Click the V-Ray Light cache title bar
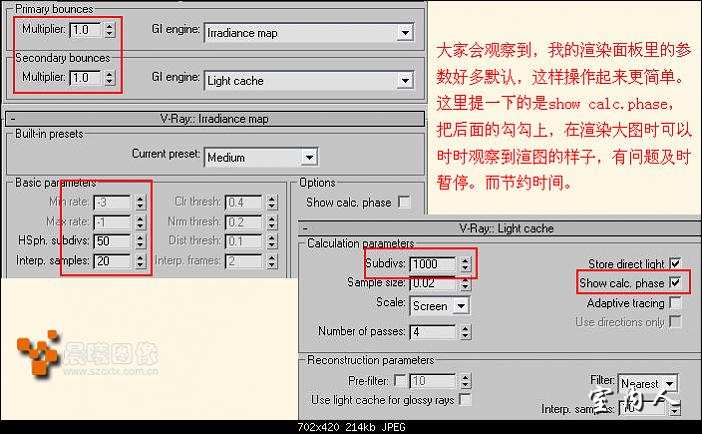 click(500, 228)
